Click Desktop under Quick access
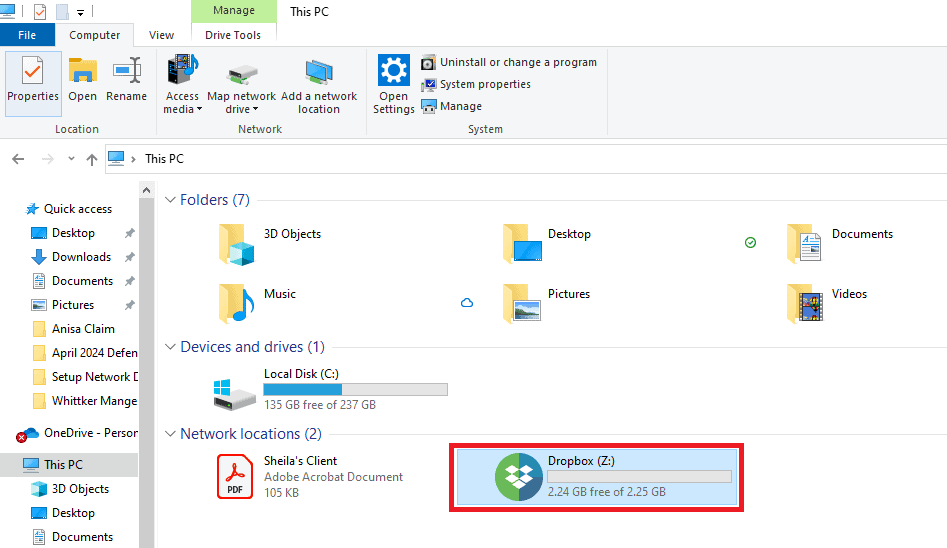The height and width of the screenshot is (548, 947). point(73,233)
